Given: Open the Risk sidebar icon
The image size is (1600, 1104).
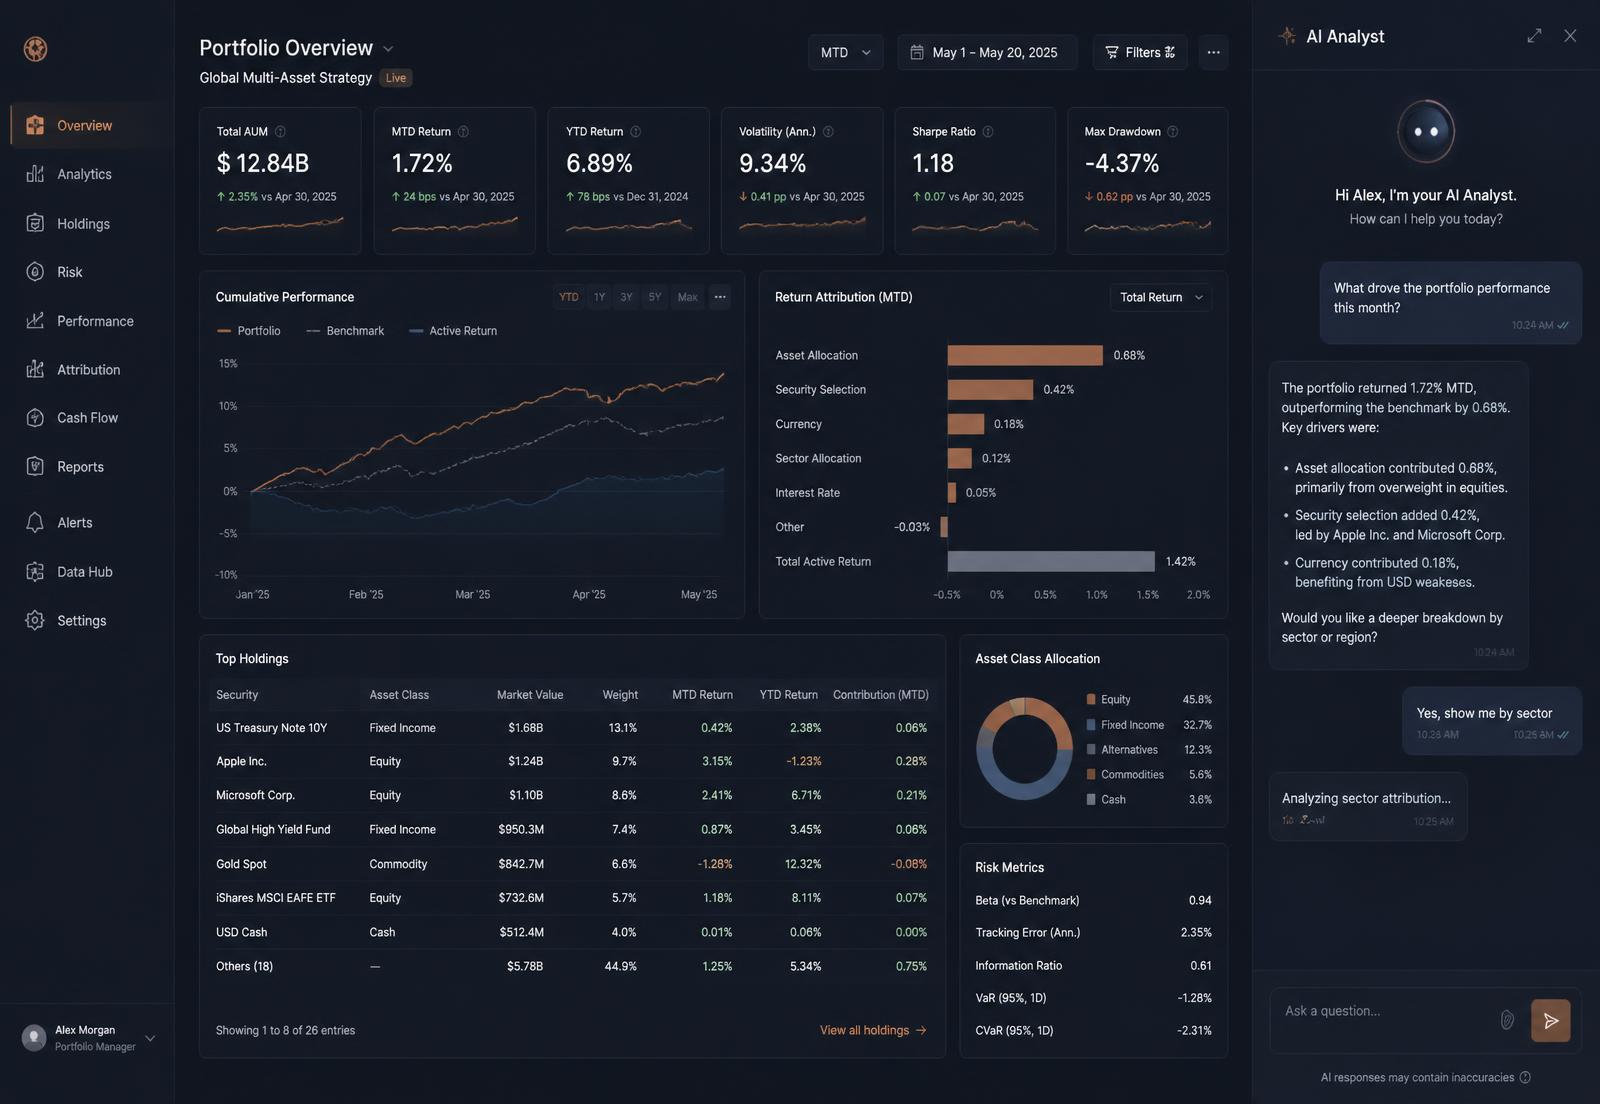Looking at the screenshot, I should [x=35, y=272].
